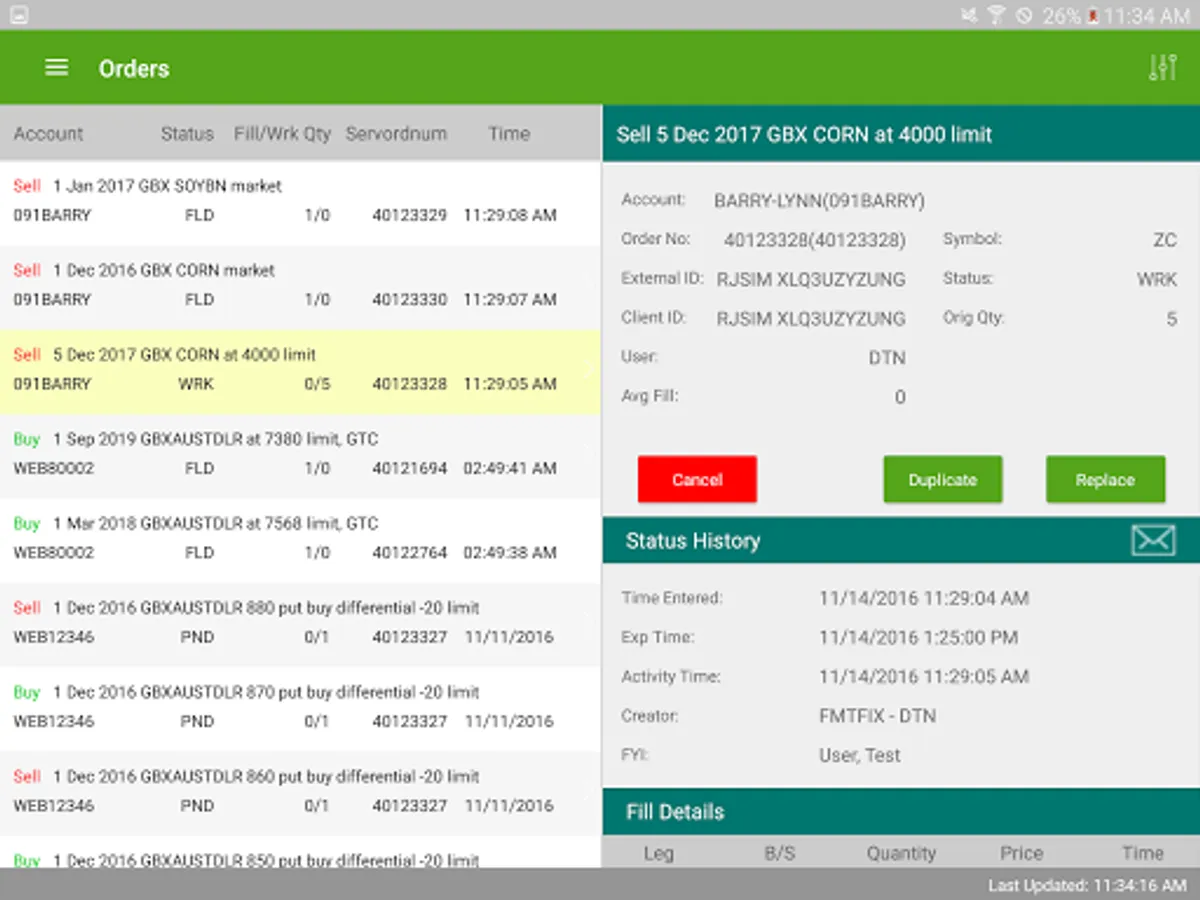The width and height of the screenshot is (1200, 900).
Task: Tap the screenshot notification icon in status bar
Action: click(x=18, y=15)
